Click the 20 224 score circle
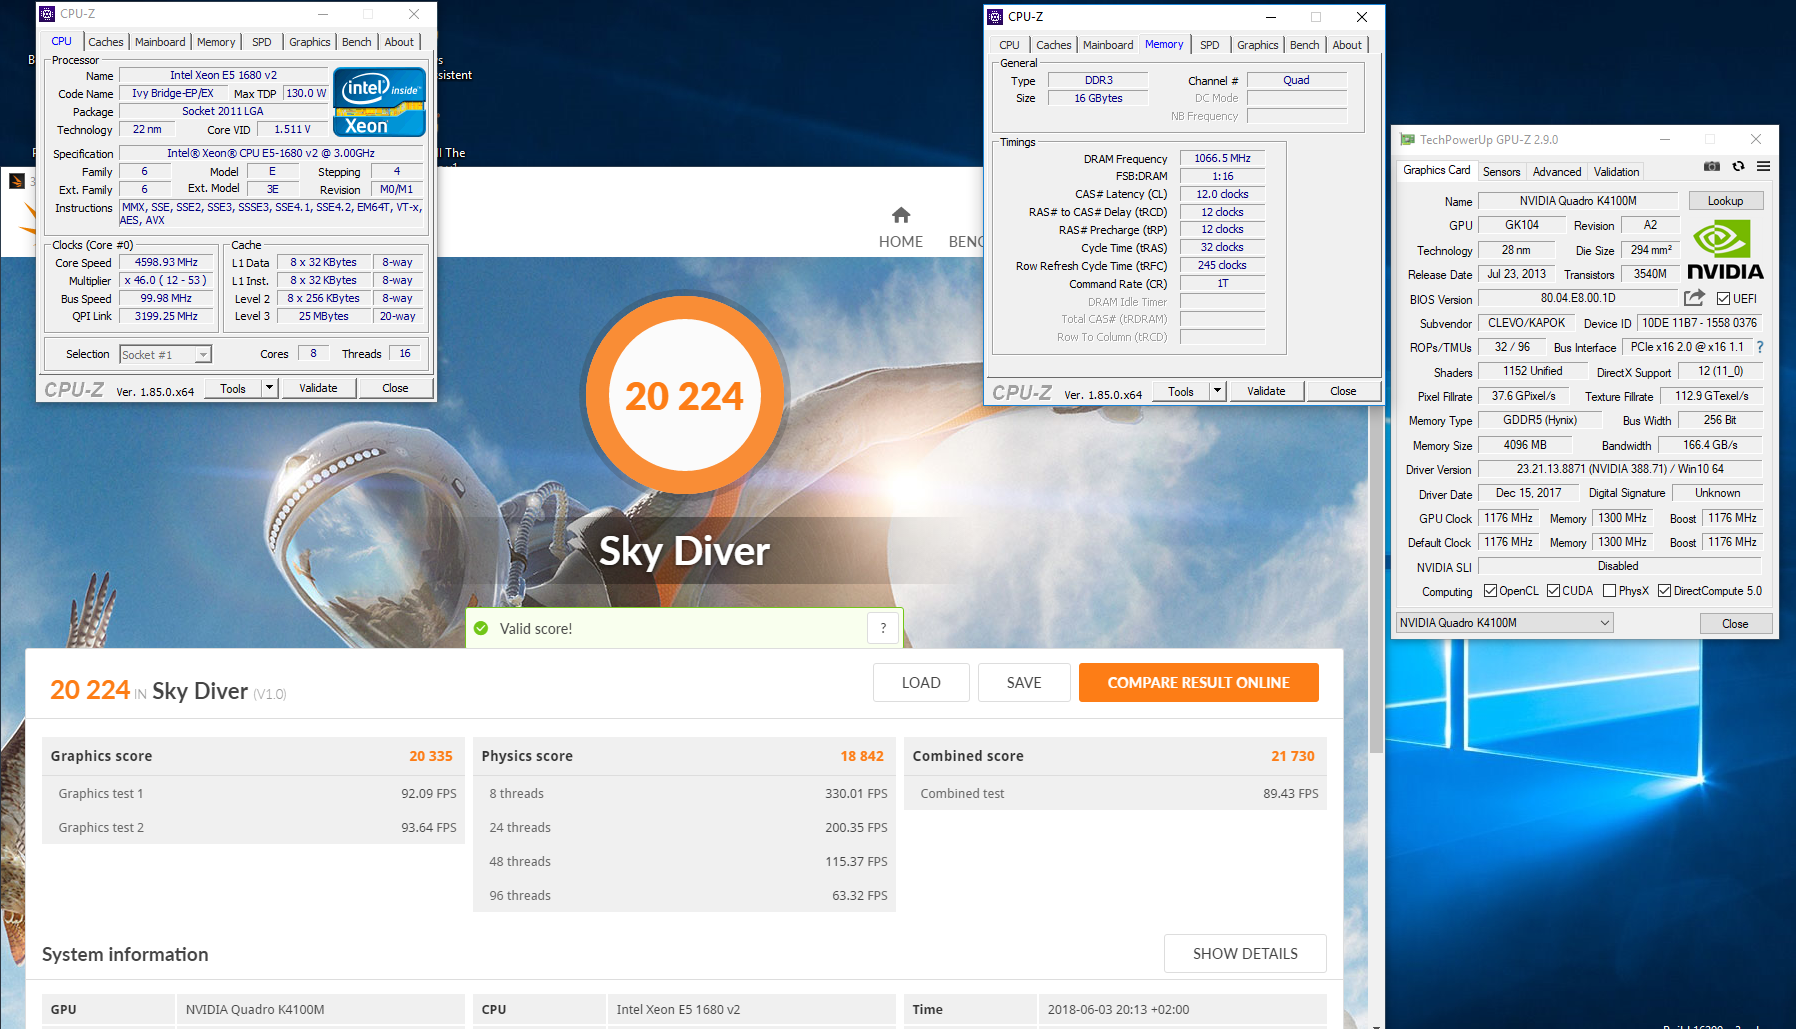The height and width of the screenshot is (1029, 1796). [x=684, y=395]
